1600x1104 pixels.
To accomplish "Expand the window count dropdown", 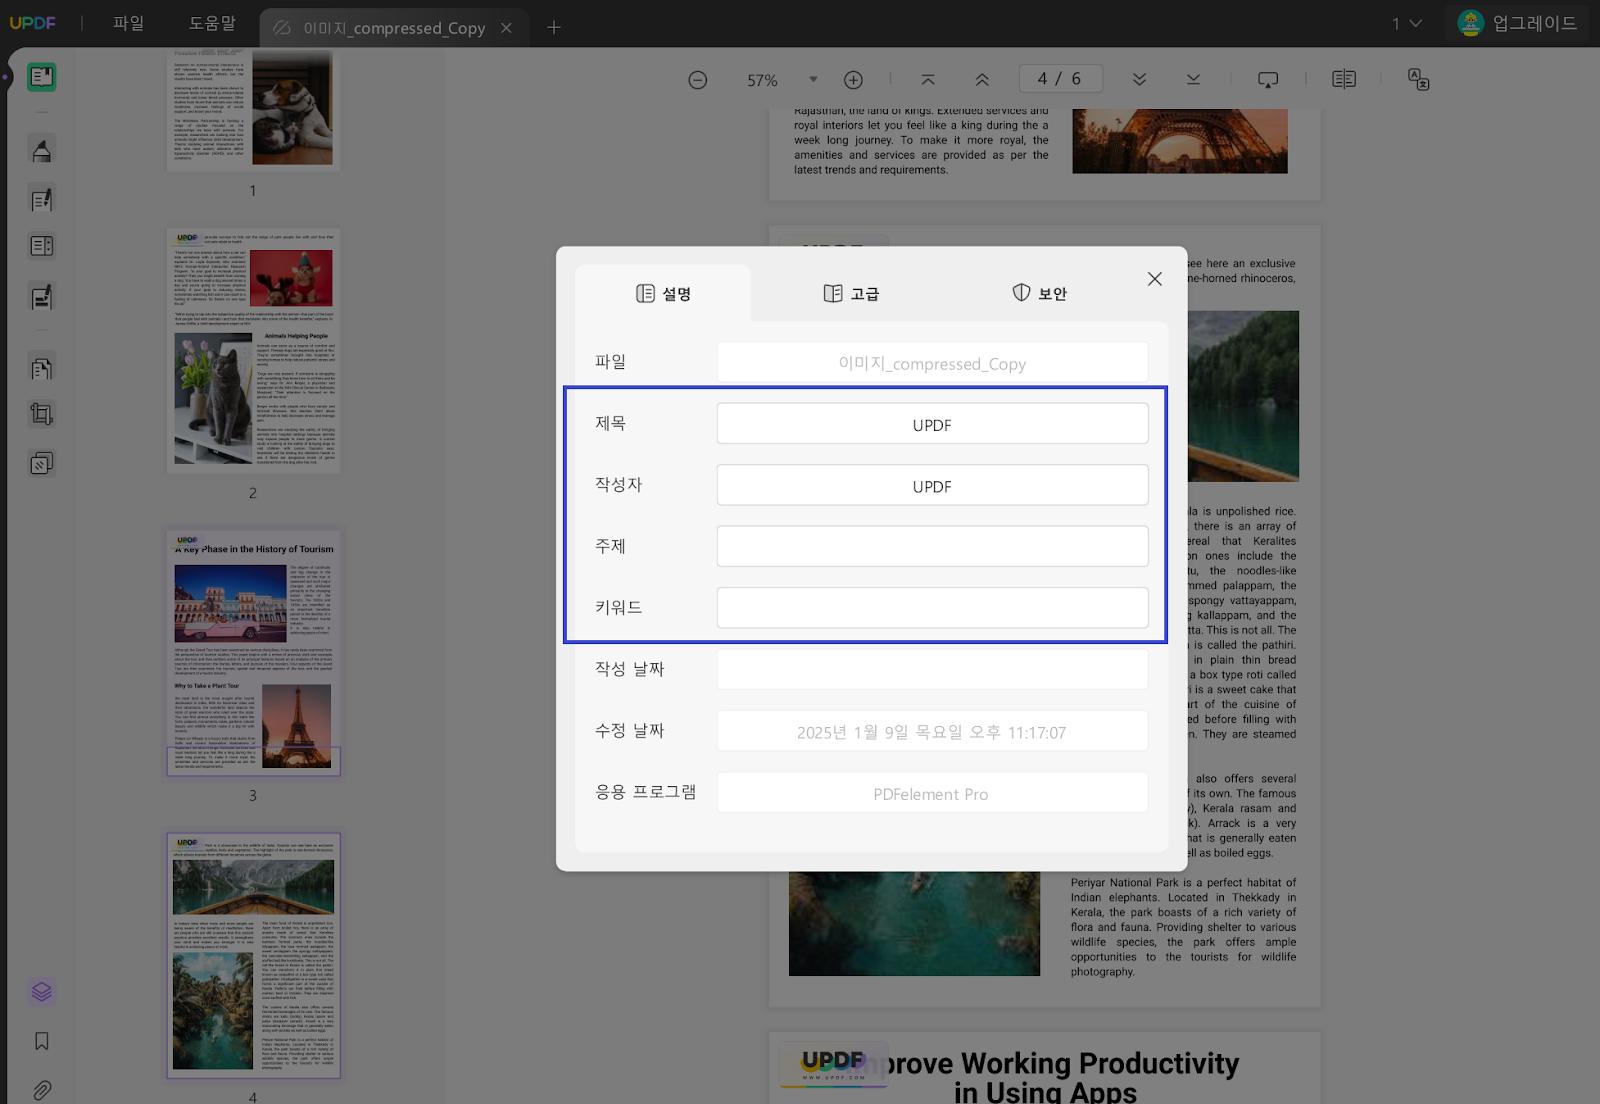I will coord(1407,23).
